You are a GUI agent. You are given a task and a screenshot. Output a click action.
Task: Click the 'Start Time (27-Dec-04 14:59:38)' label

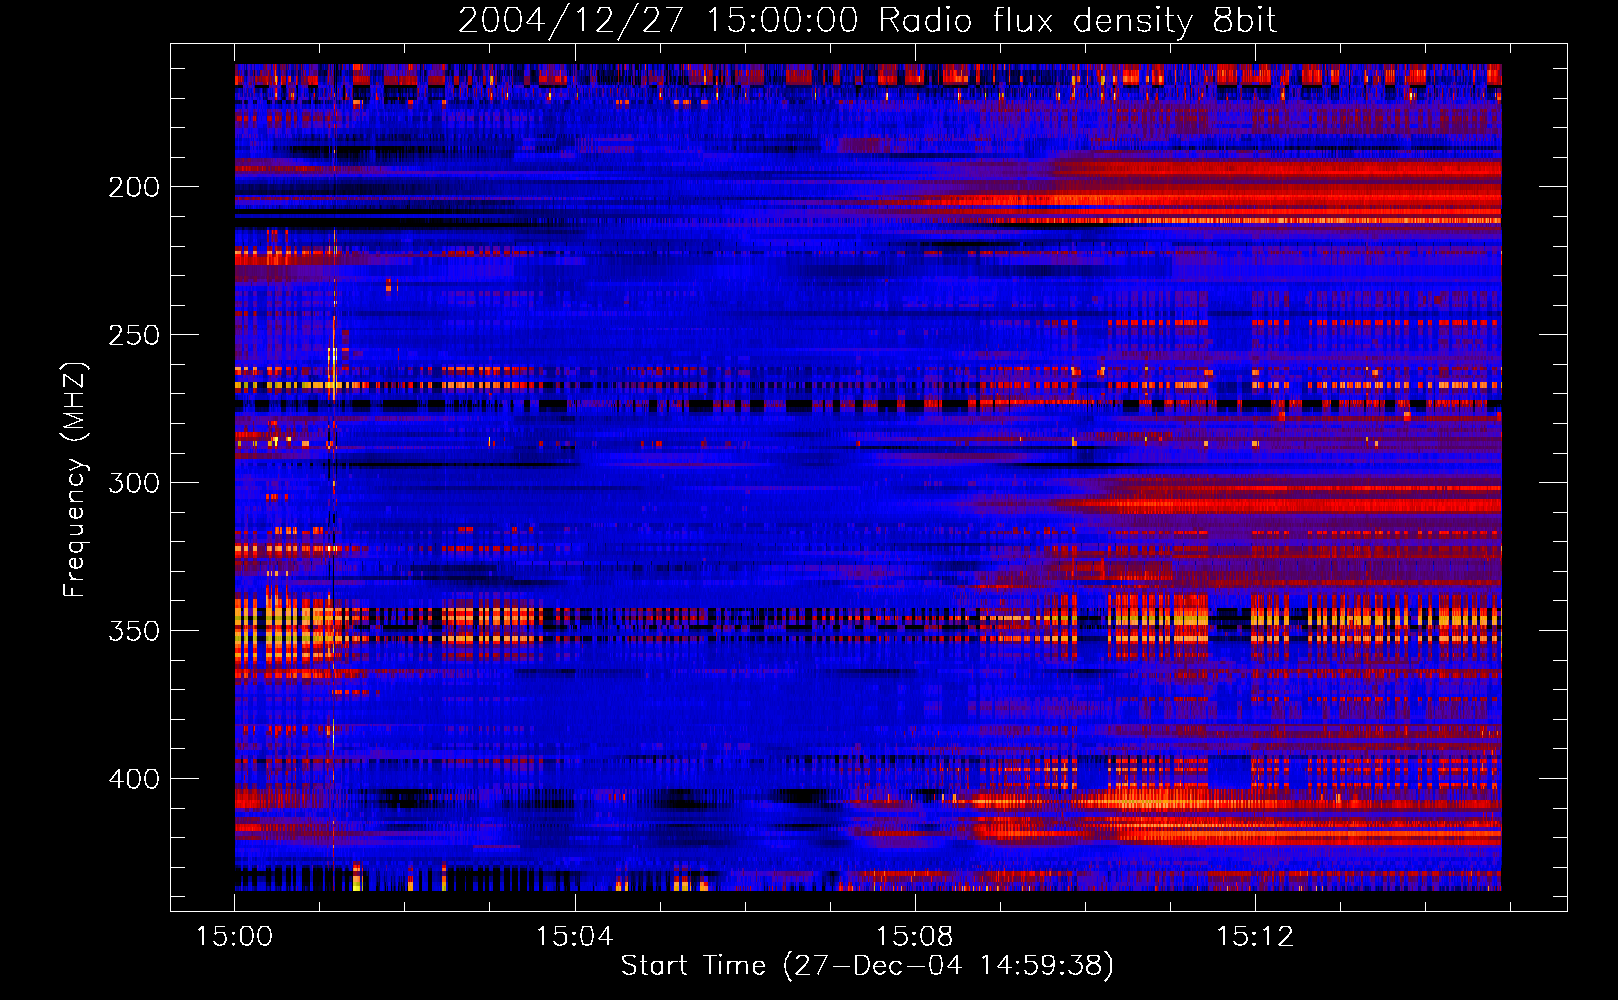867,966
